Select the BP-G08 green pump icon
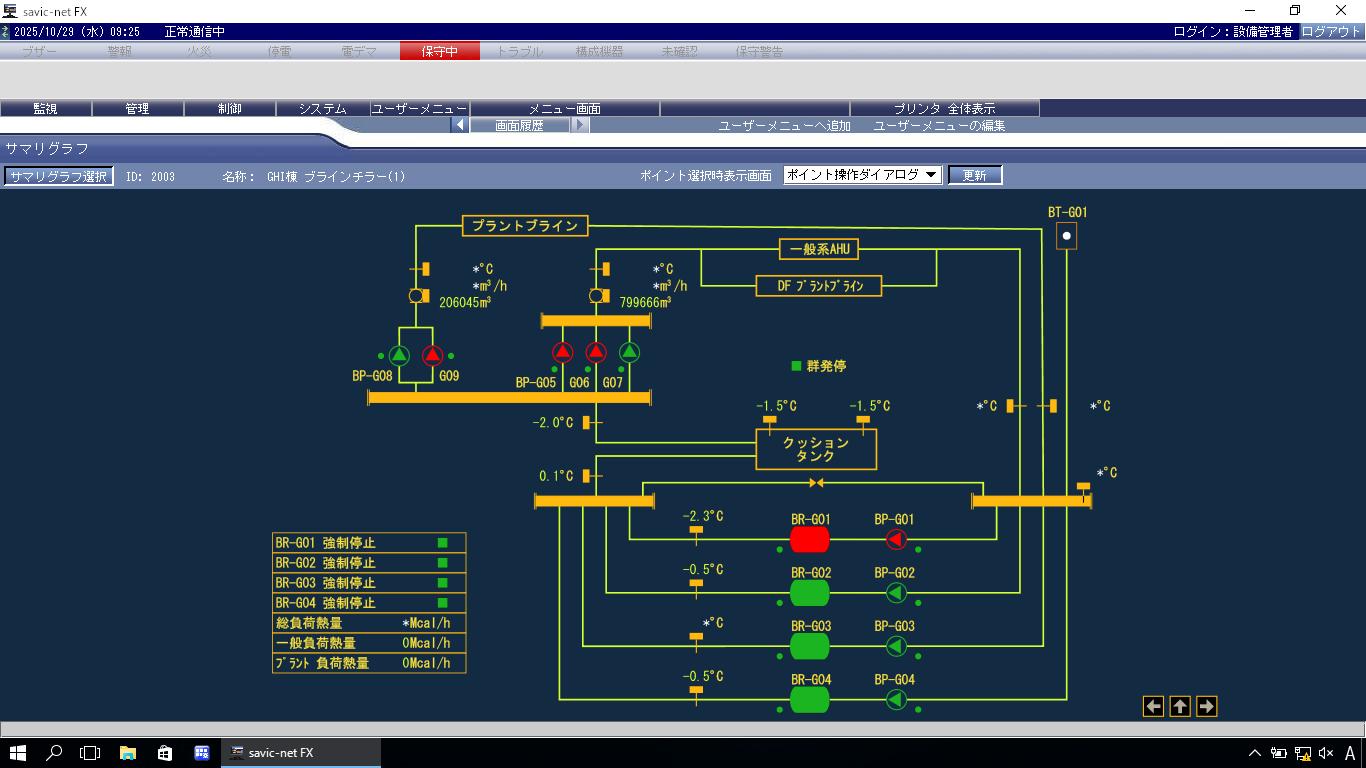 coord(399,355)
